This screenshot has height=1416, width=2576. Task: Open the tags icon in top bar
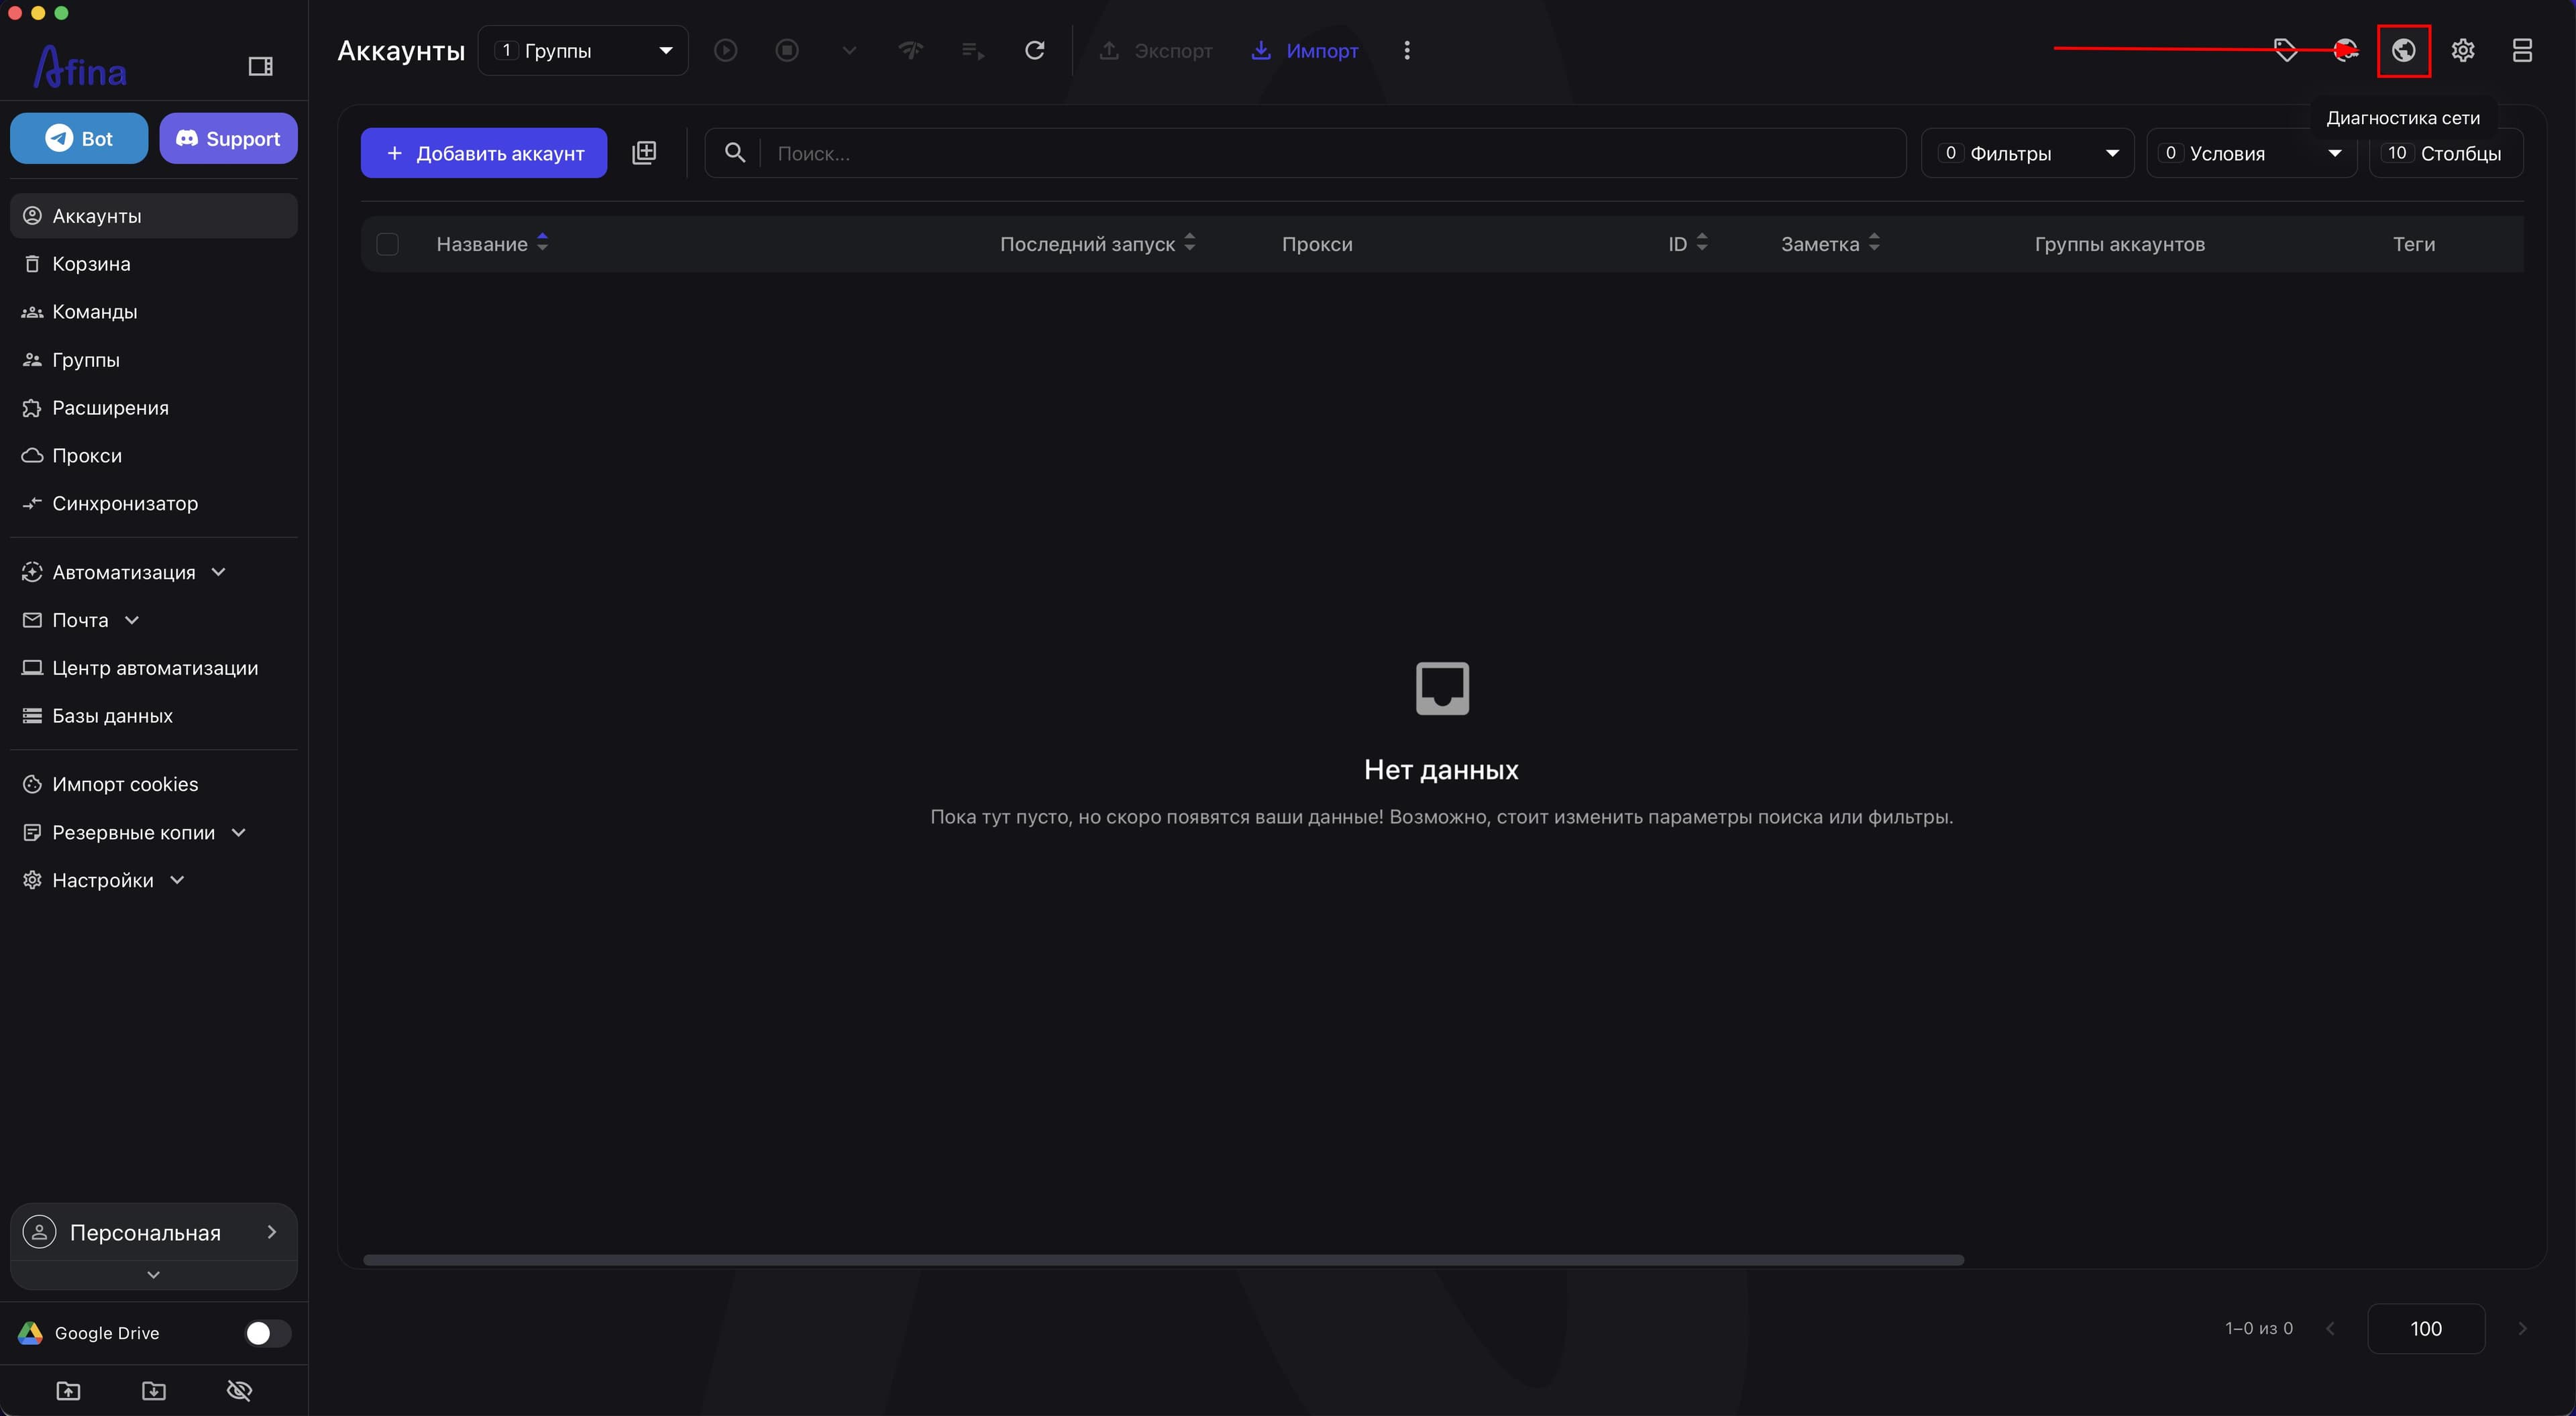[x=2285, y=50]
